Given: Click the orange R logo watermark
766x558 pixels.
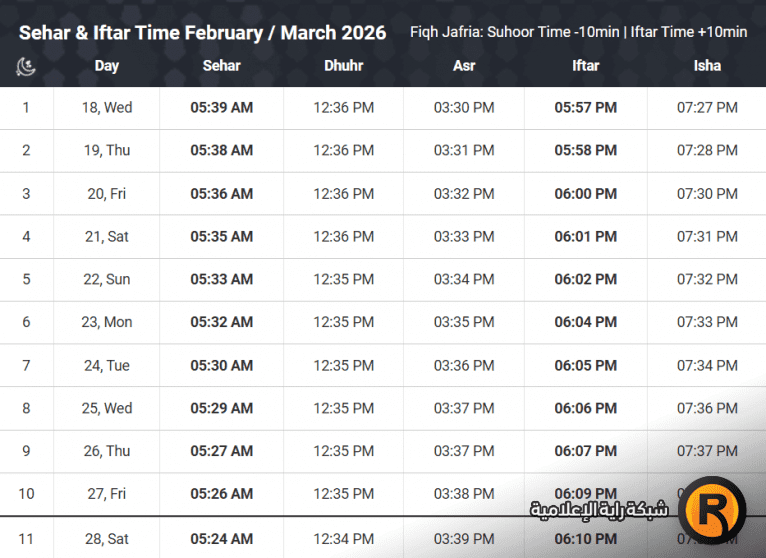Looking at the screenshot, I should pyautogui.click(x=712, y=511).
